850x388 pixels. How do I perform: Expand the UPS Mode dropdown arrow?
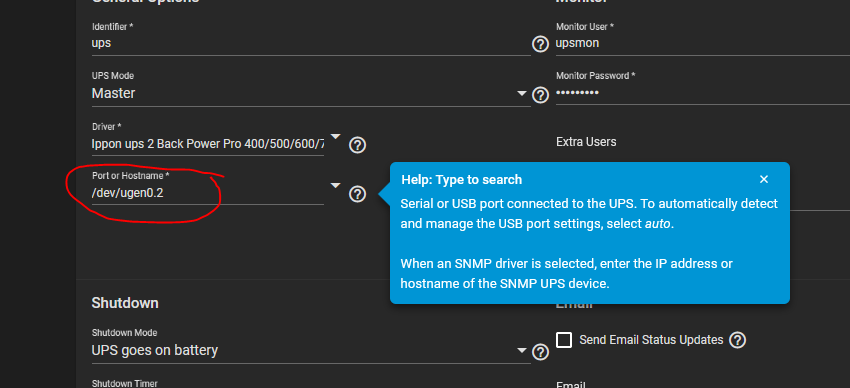pyautogui.click(x=521, y=94)
